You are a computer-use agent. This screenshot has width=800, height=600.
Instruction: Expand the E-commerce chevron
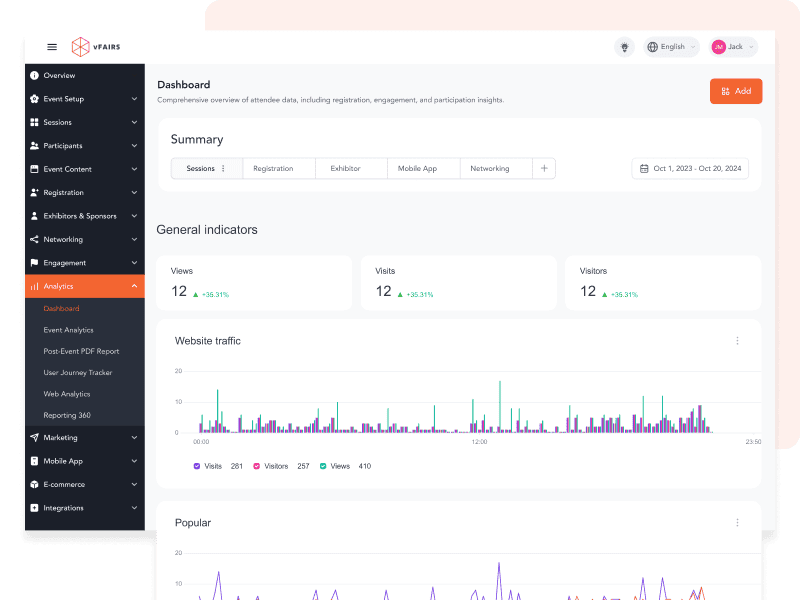[134, 485]
